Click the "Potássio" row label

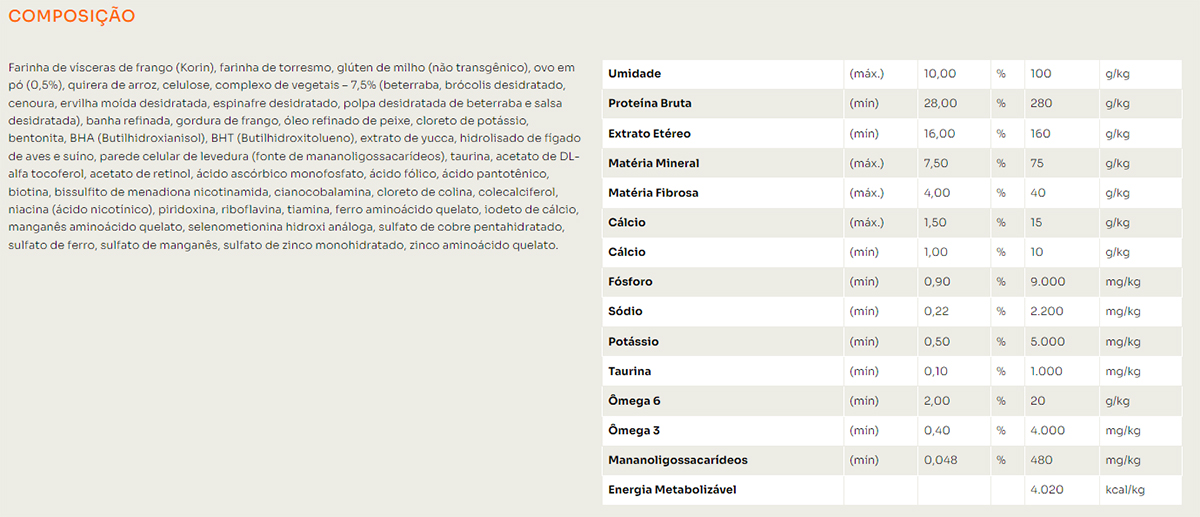coord(633,342)
